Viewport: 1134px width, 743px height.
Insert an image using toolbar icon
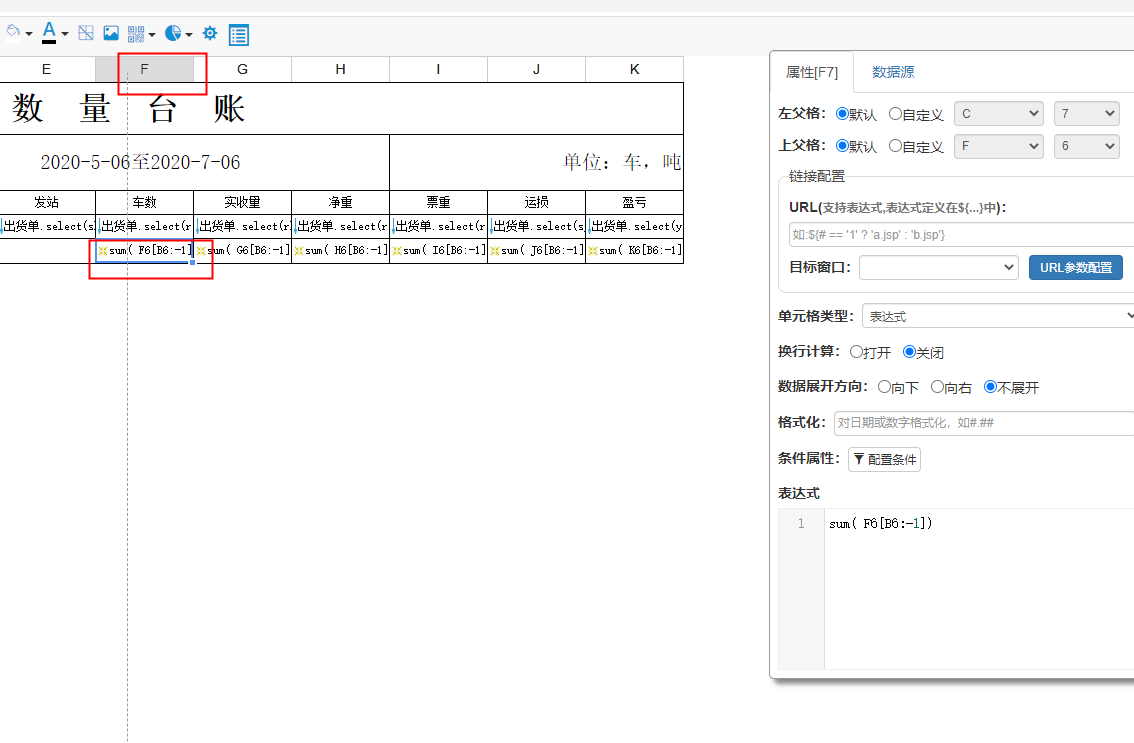point(111,32)
